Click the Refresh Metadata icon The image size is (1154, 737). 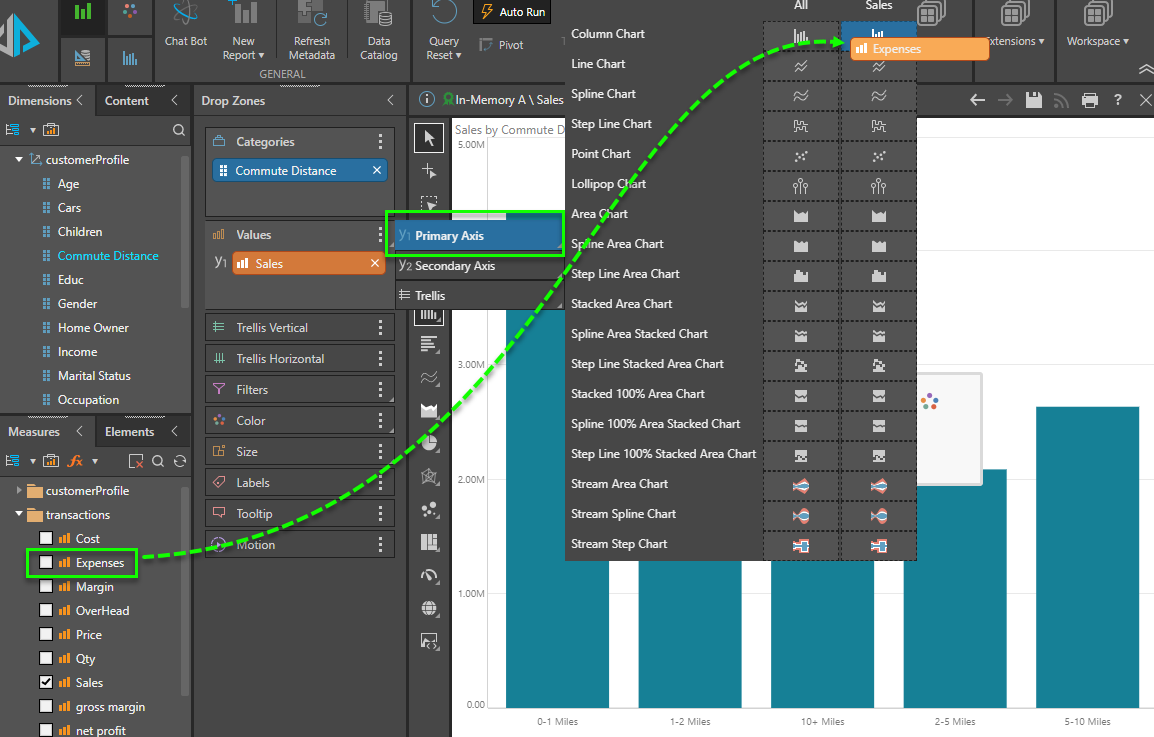click(x=312, y=15)
